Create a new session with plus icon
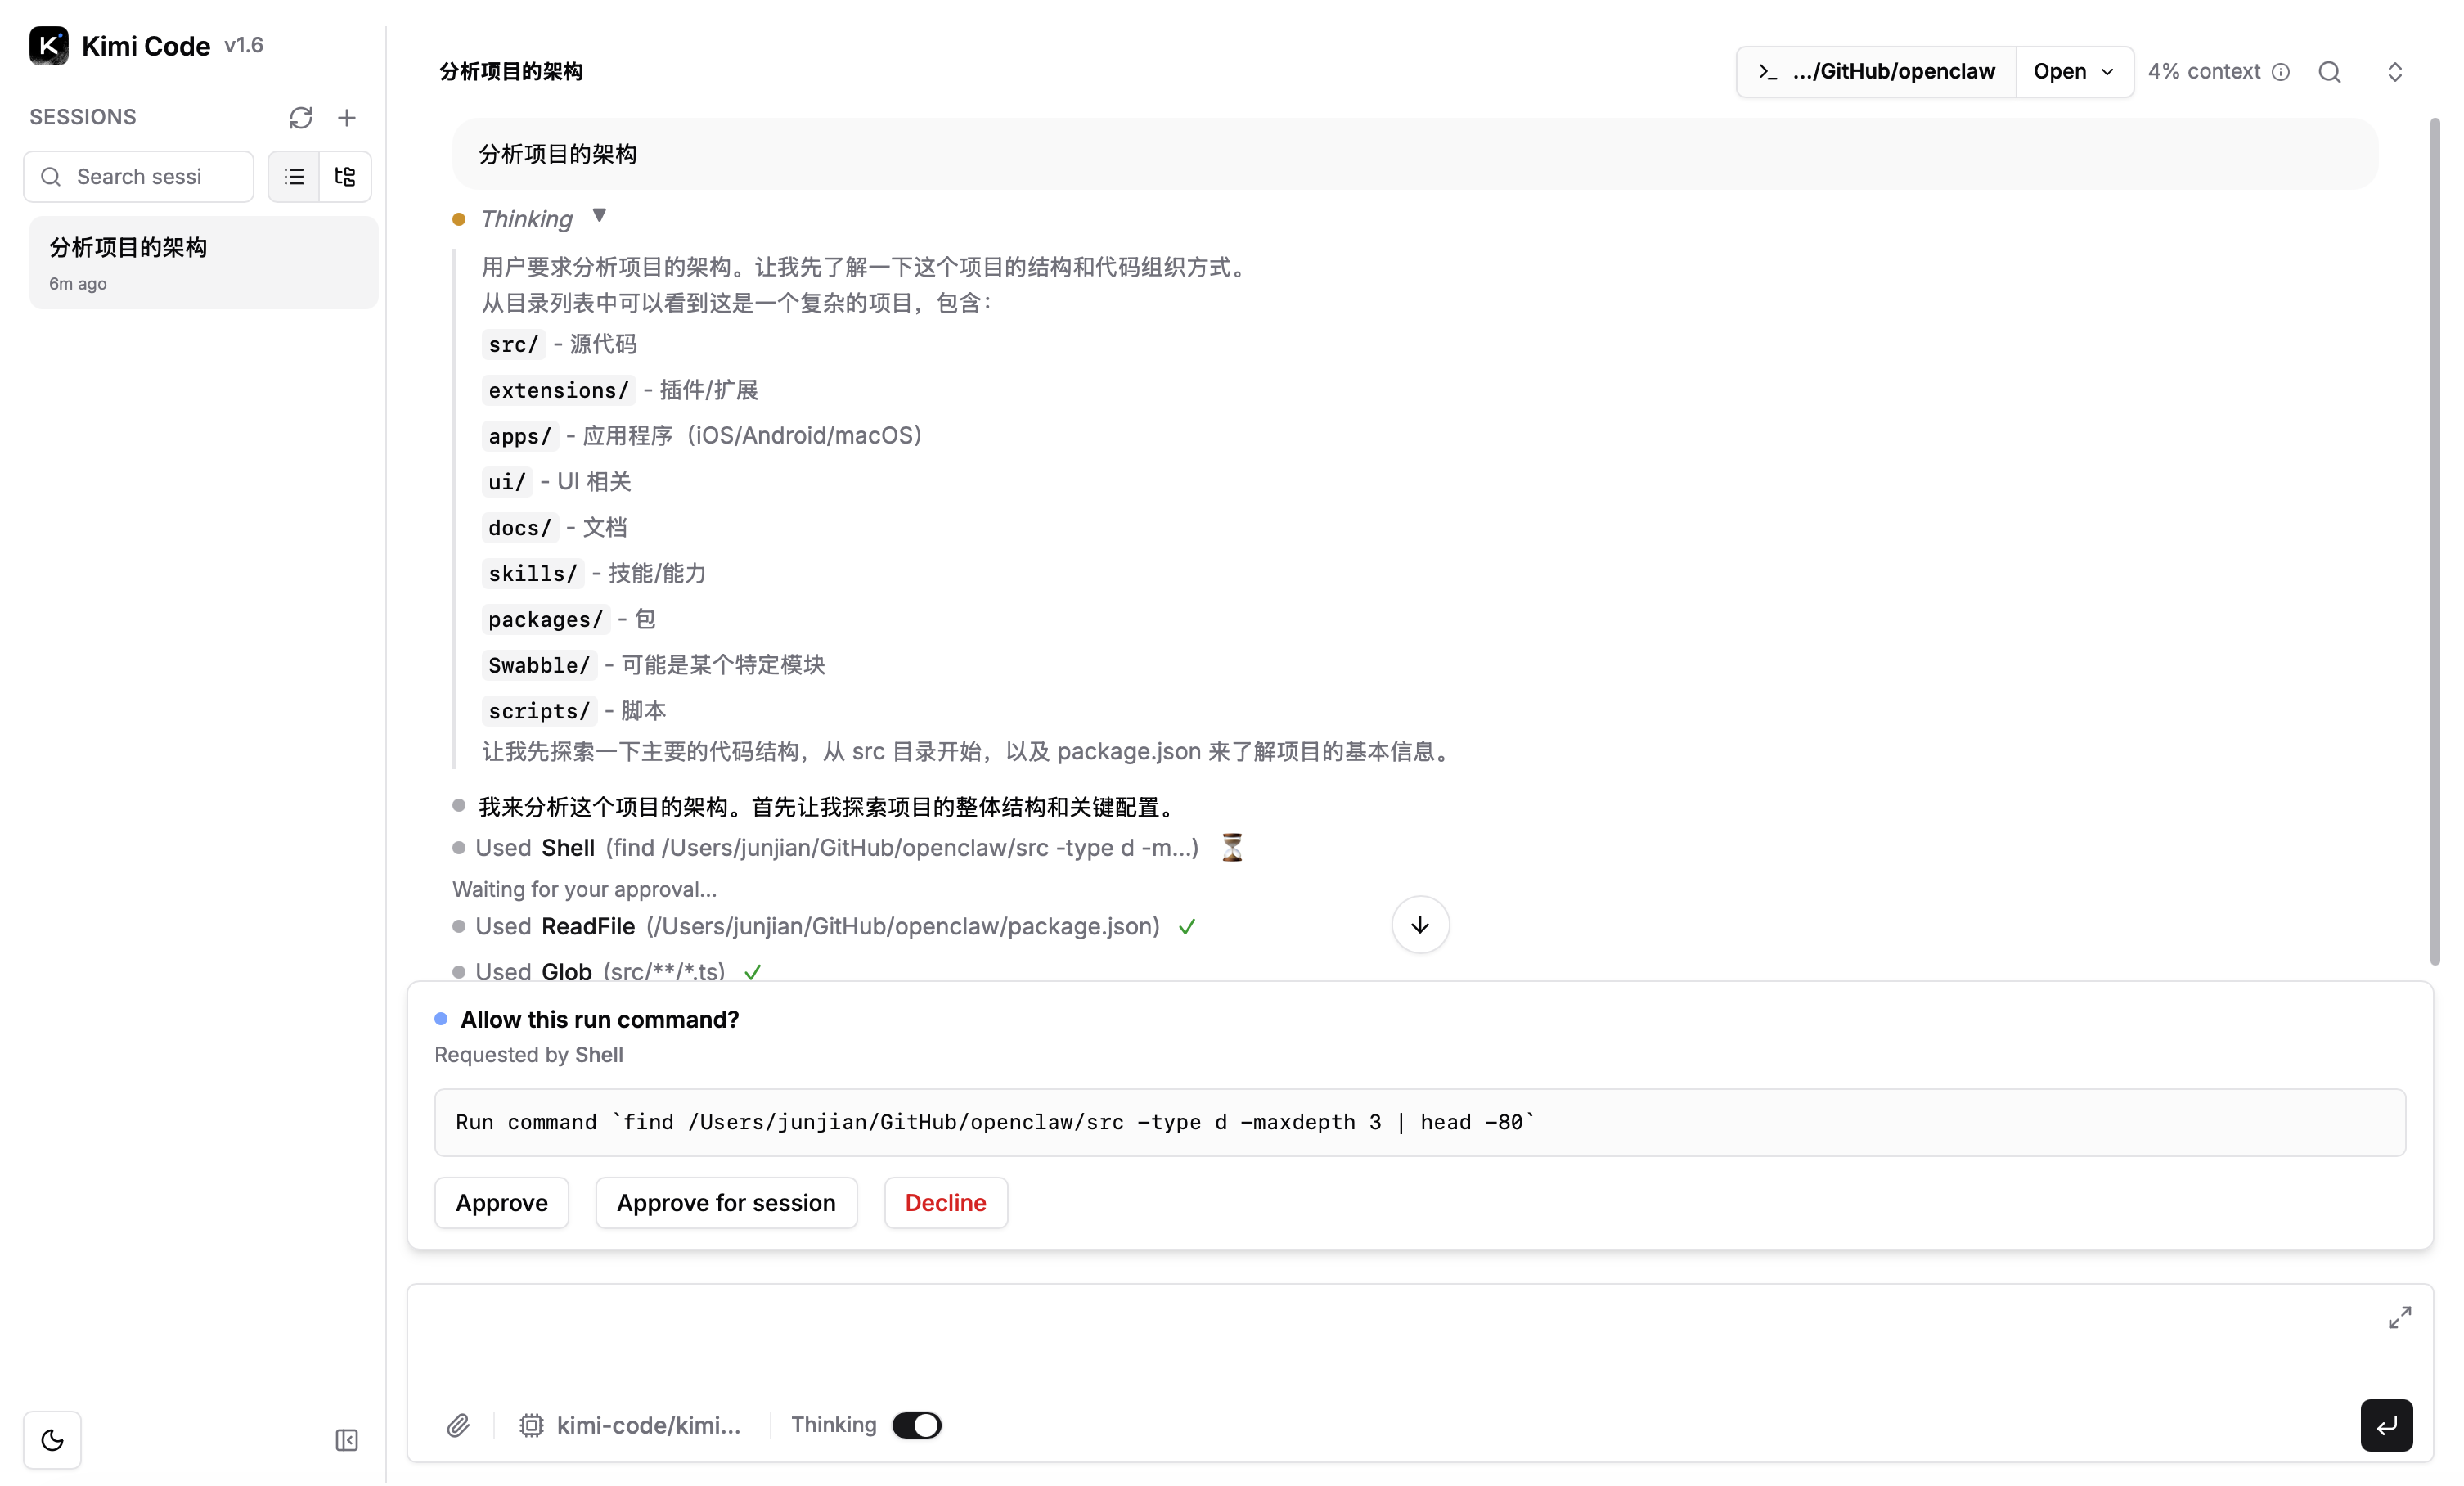 [x=347, y=118]
